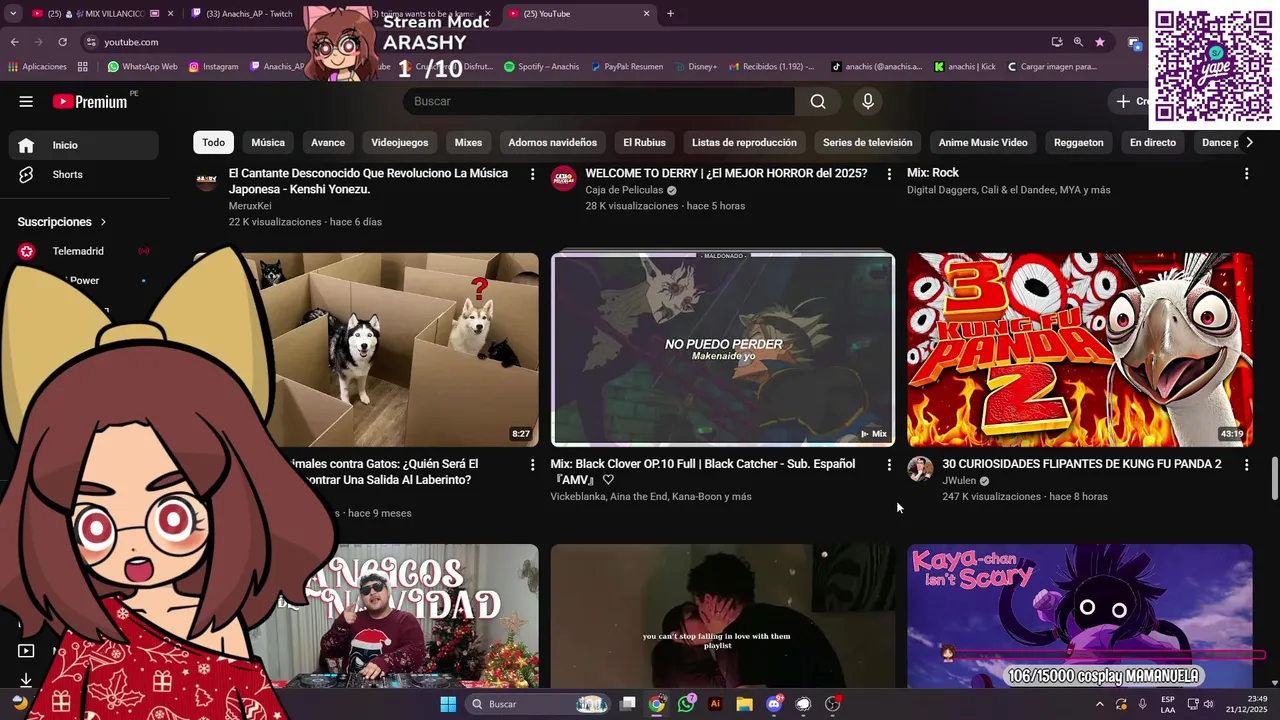This screenshot has width=1280, height=720.
Task: Click browser address bar youtube.com
Action: tap(560, 42)
